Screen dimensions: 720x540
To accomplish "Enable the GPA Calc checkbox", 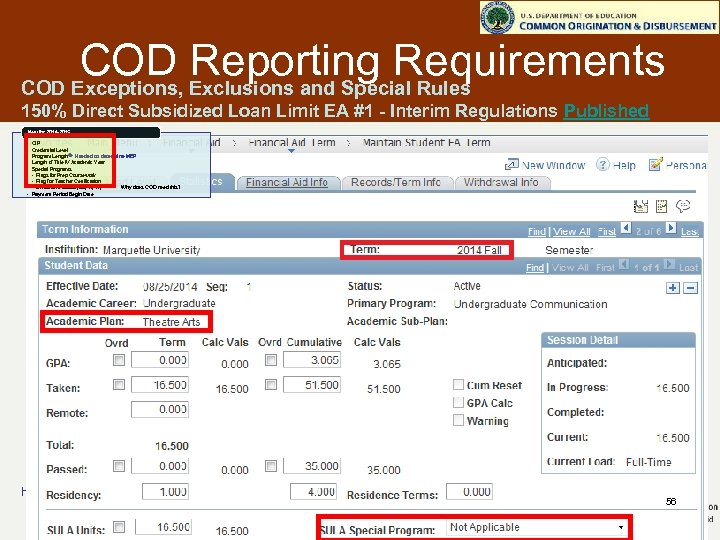I will (458, 402).
